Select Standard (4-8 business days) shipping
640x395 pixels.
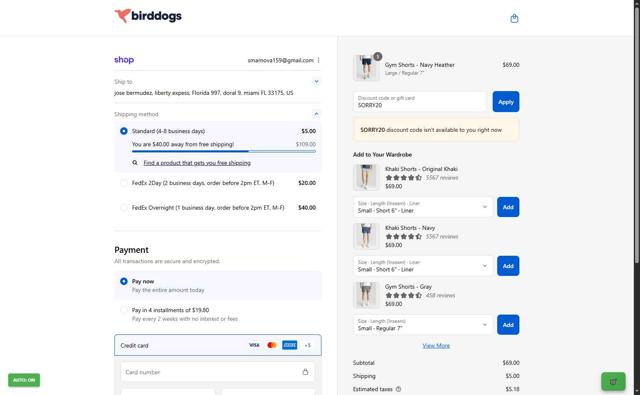pos(124,131)
